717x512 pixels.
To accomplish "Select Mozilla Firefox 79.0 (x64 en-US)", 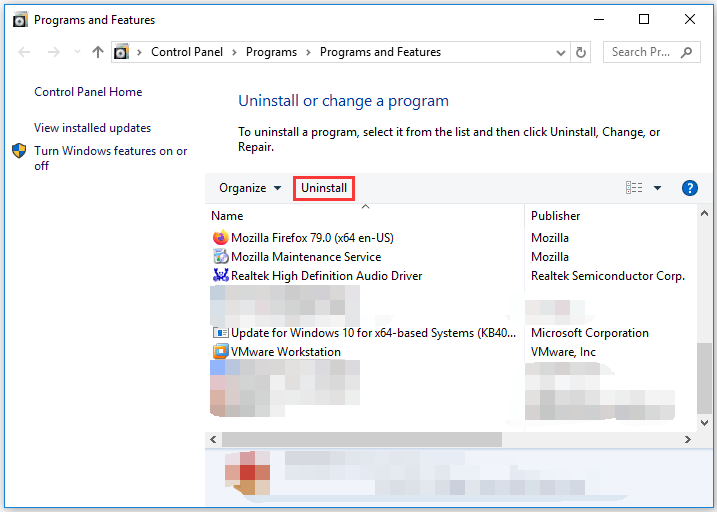I will click(312, 238).
